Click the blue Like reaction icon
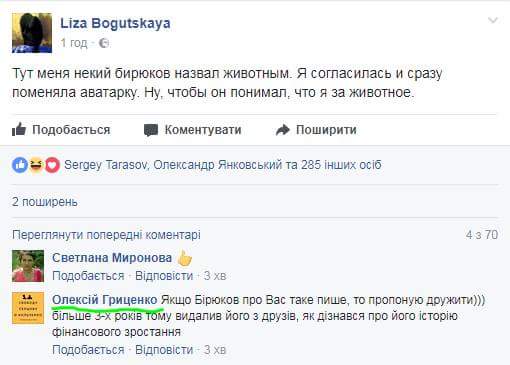Image resolution: width=510 pixels, height=365 pixels. 20,165
